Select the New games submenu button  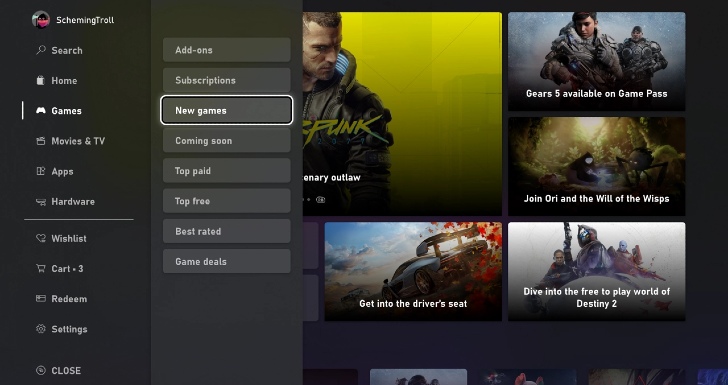[227, 110]
